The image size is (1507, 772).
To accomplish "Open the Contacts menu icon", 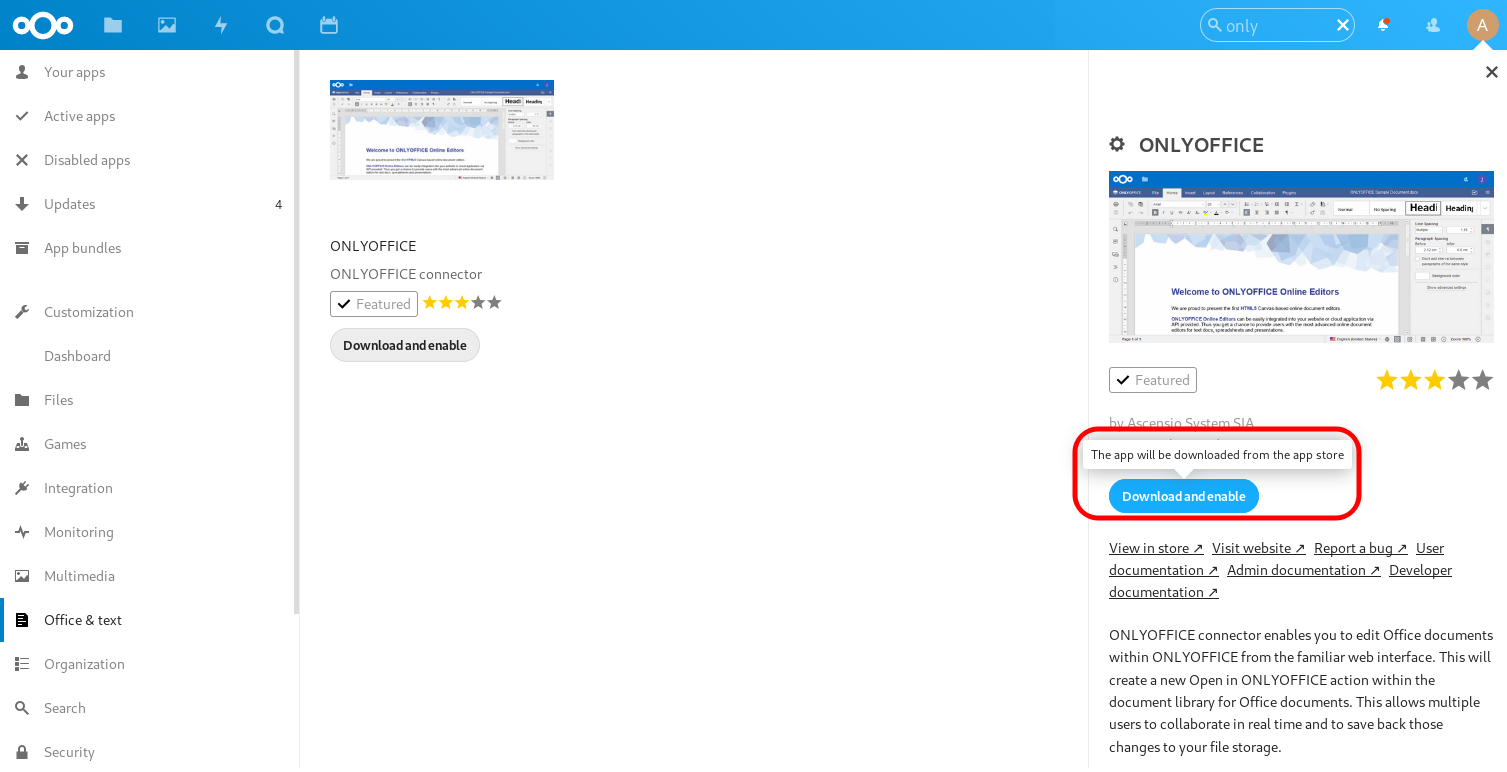I will point(1433,25).
